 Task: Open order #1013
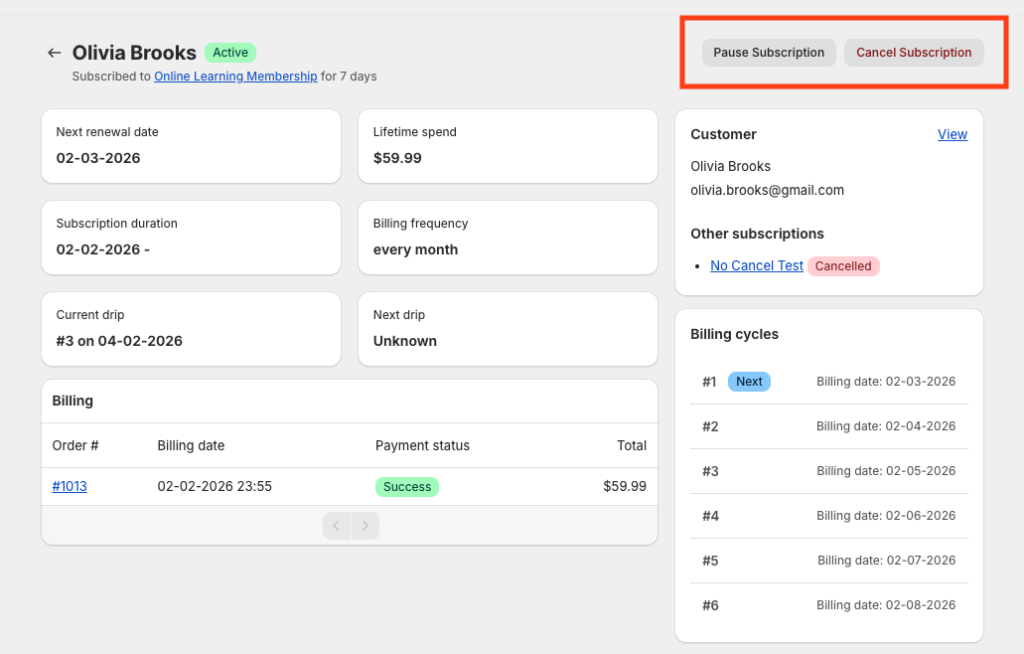click(x=69, y=487)
